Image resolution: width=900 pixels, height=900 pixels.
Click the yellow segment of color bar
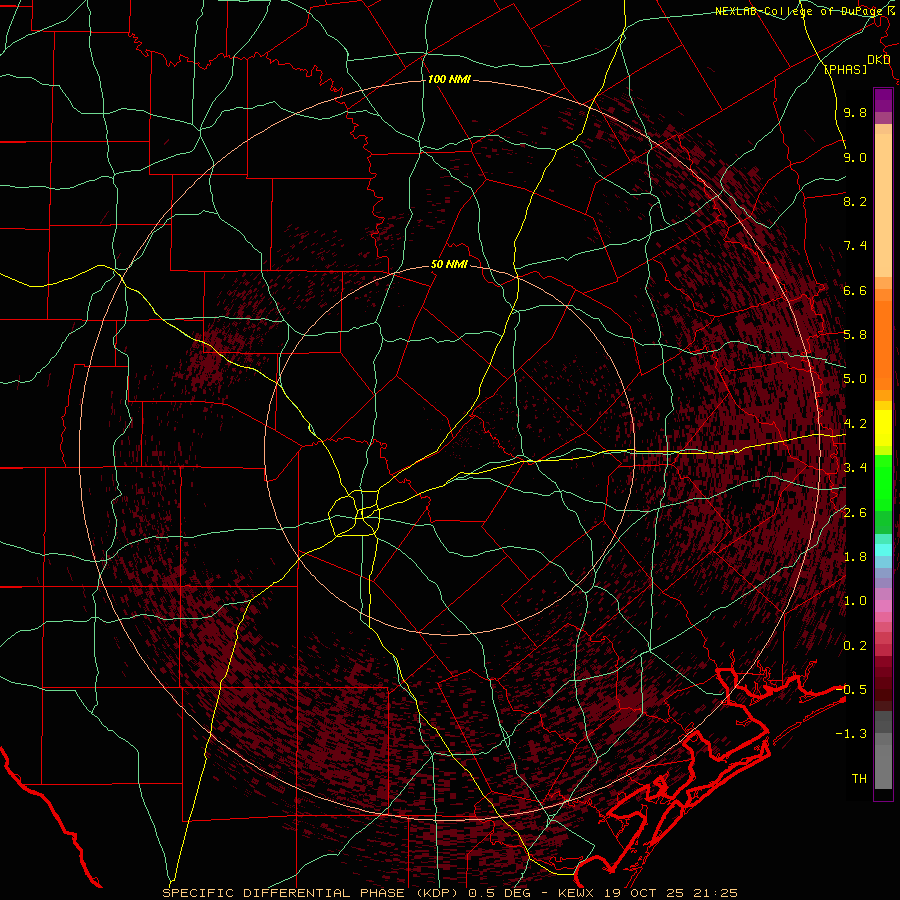(x=883, y=428)
